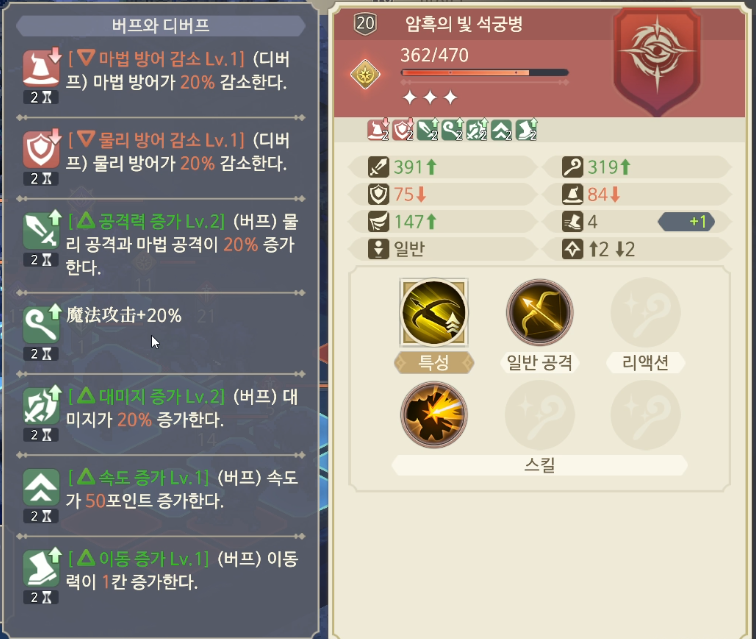This screenshot has height=639, width=756.
Task: Click the +1 movement bonus indicator
Action: click(x=686, y=221)
